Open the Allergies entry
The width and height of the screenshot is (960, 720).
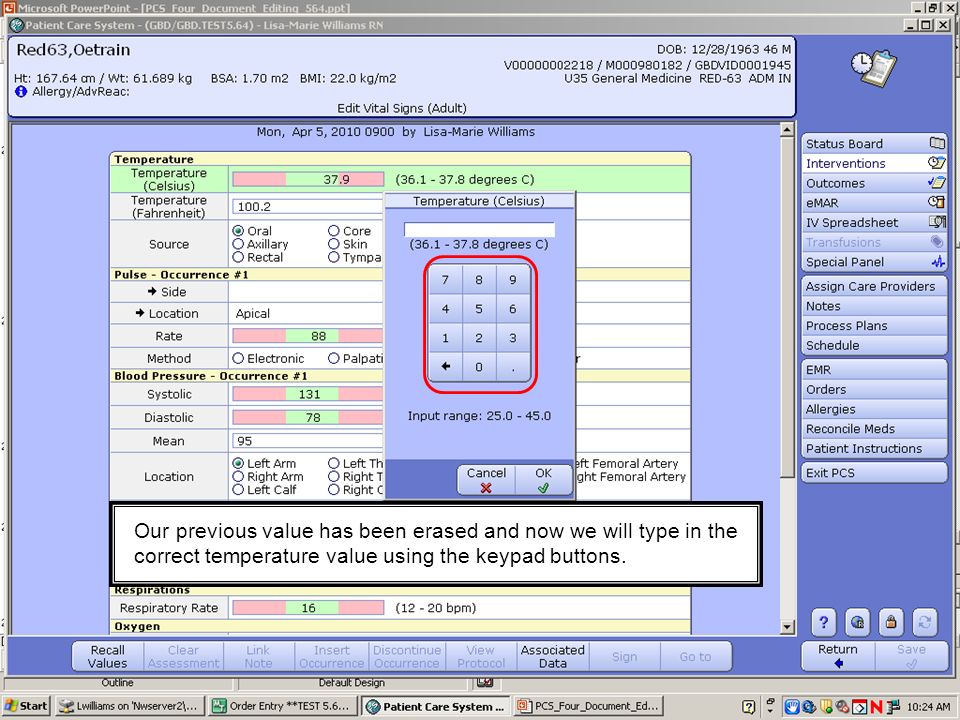click(x=874, y=409)
